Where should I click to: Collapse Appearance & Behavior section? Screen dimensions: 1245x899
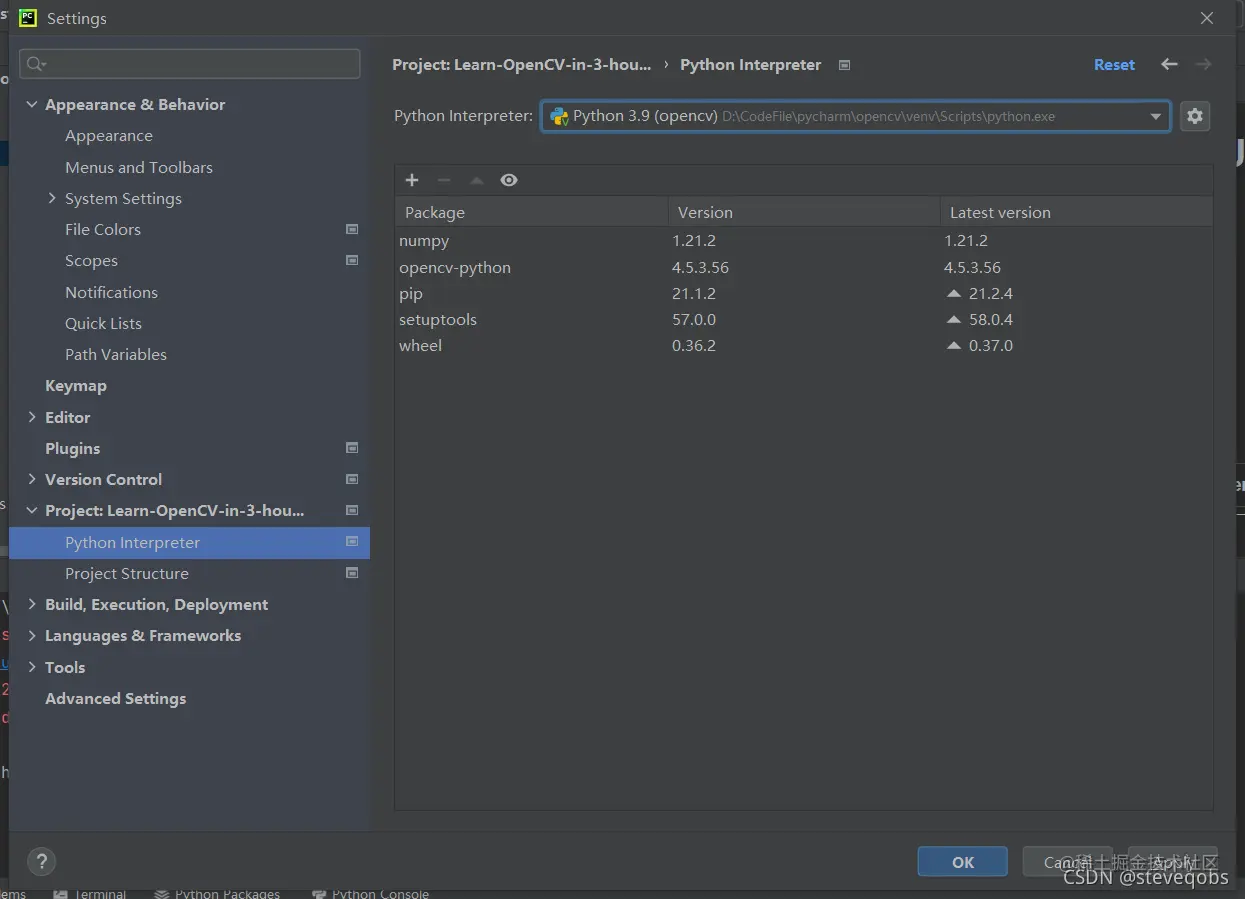click(31, 104)
